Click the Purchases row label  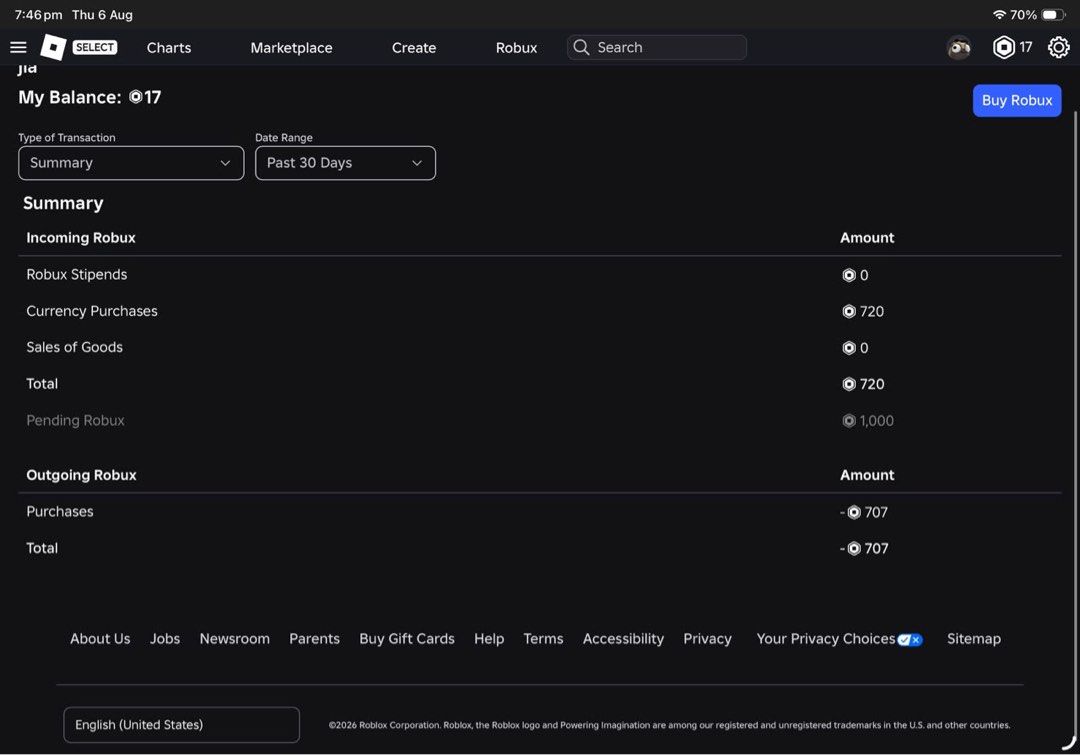point(60,512)
